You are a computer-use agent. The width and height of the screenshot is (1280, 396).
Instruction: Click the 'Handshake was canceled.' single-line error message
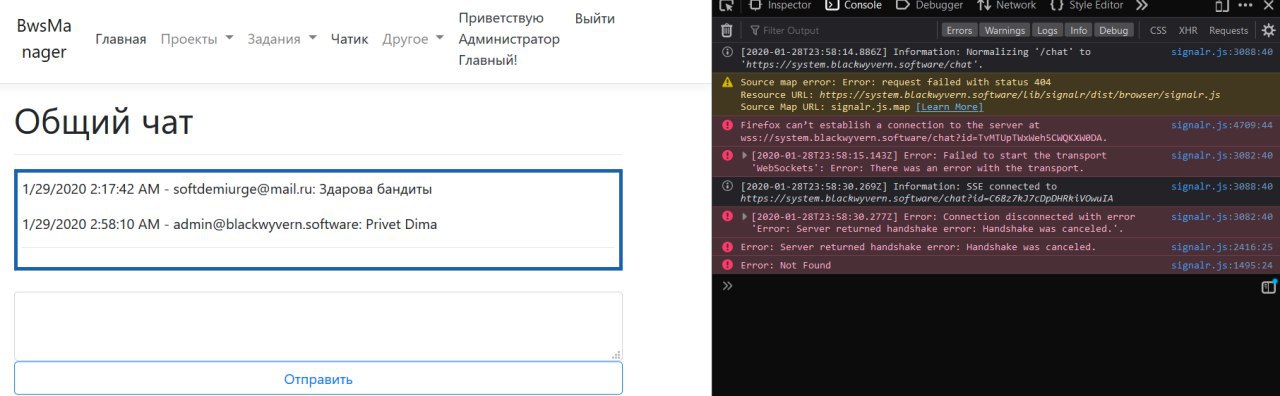pyautogui.click(x=918, y=247)
